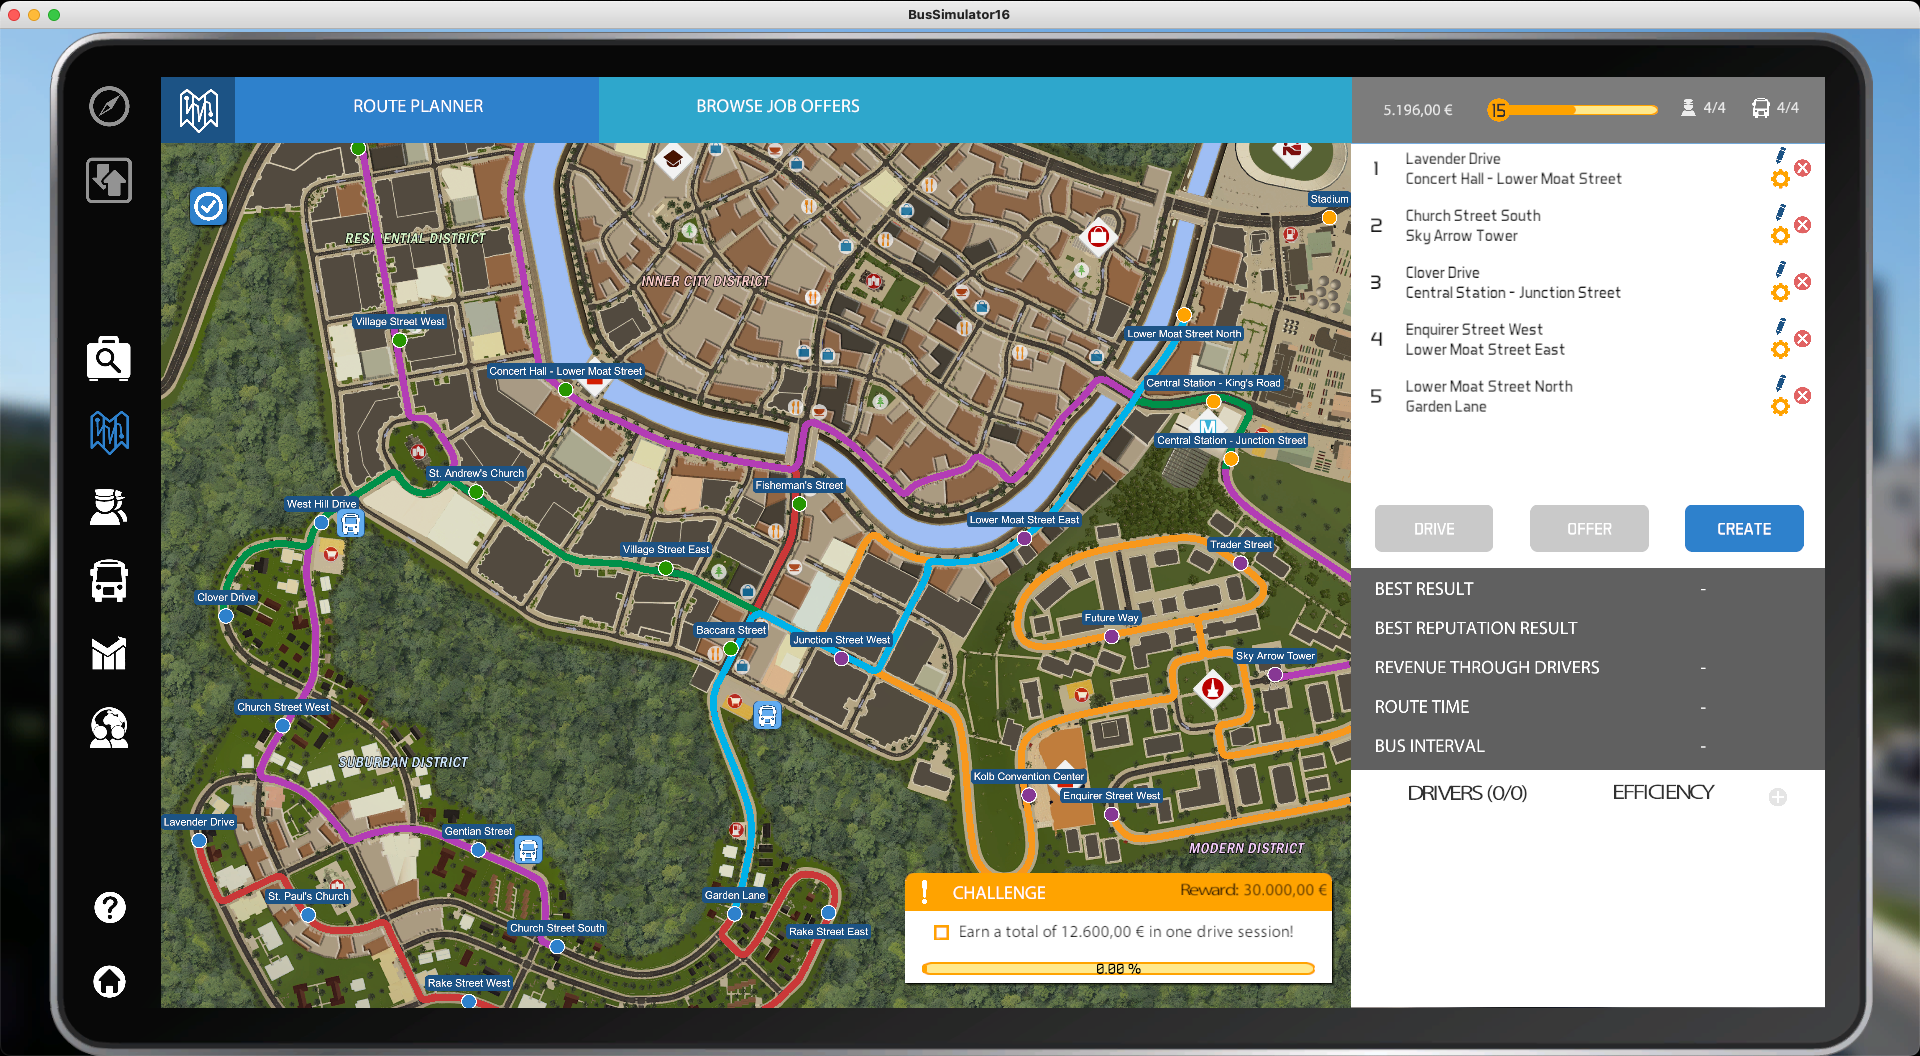This screenshot has width=1920, height=1056.
Task: Edit route 1 Lavender Drive with pencil
Action: point(1781,155)
